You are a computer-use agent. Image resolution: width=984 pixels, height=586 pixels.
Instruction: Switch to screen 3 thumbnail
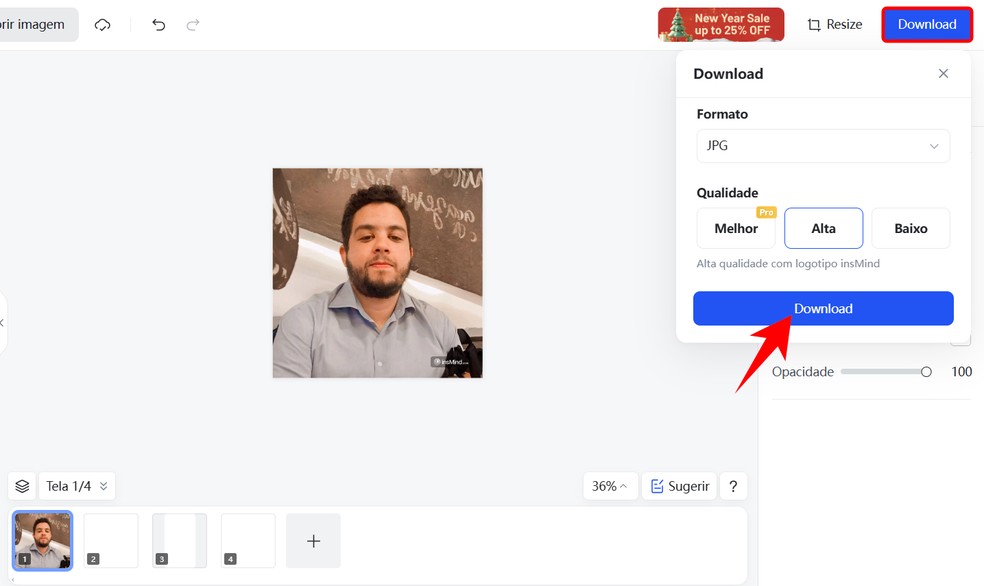click(x=179, y=540)
